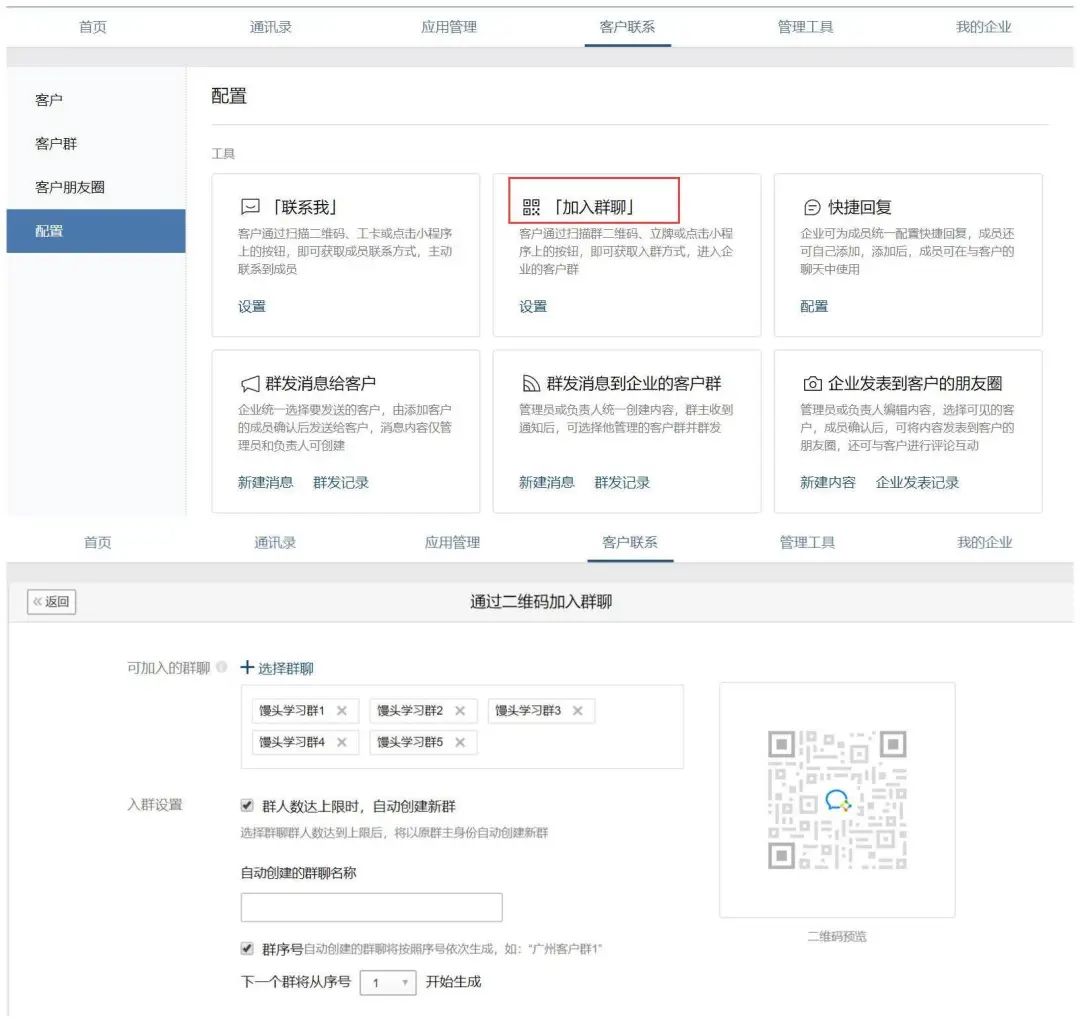
Task: Click the 返回 back button
Action: coord(52,602)
